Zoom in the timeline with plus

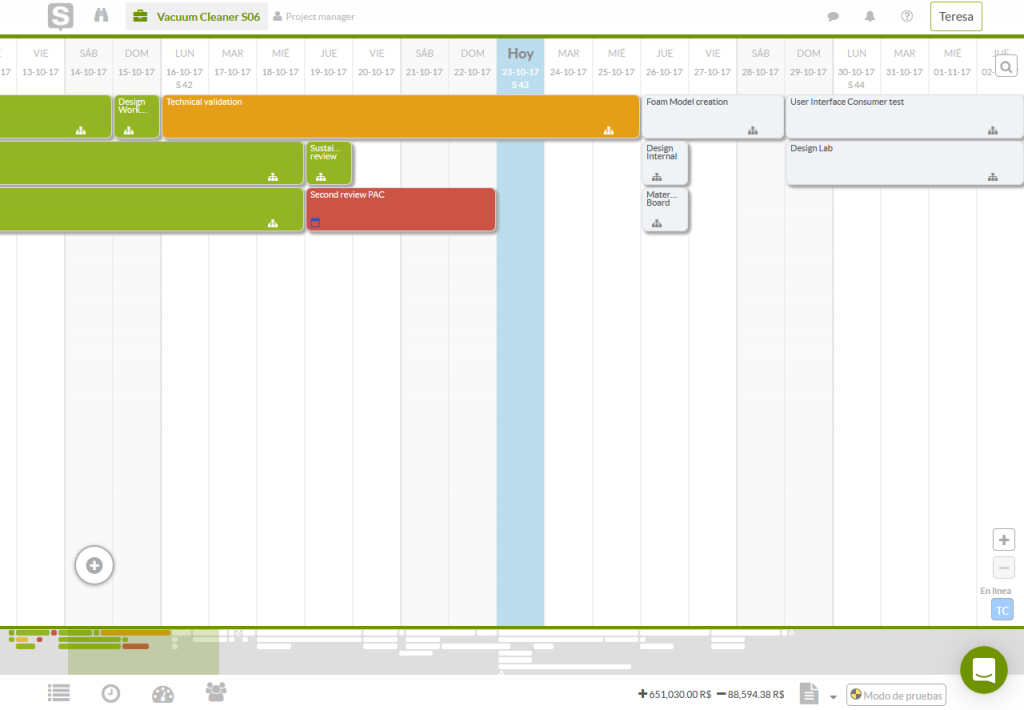click(1004, 540)
